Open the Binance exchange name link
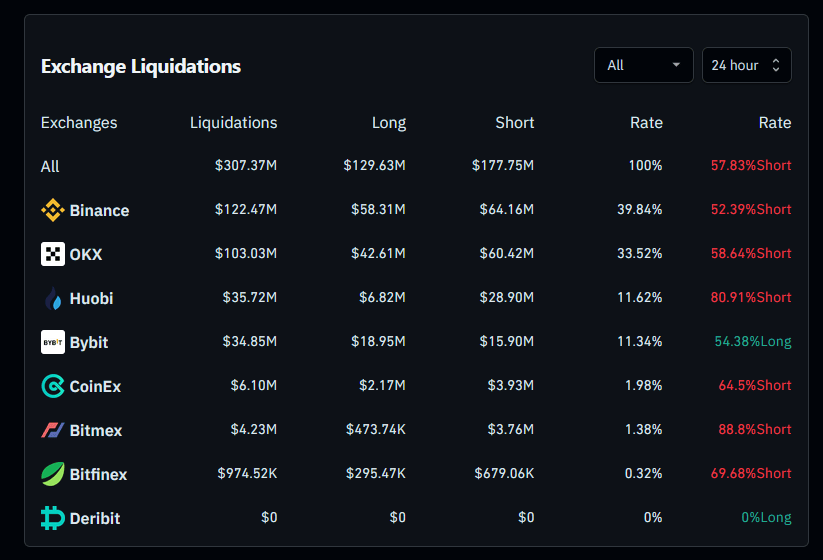Screen dimensions: 823x560 pos(99,211)
